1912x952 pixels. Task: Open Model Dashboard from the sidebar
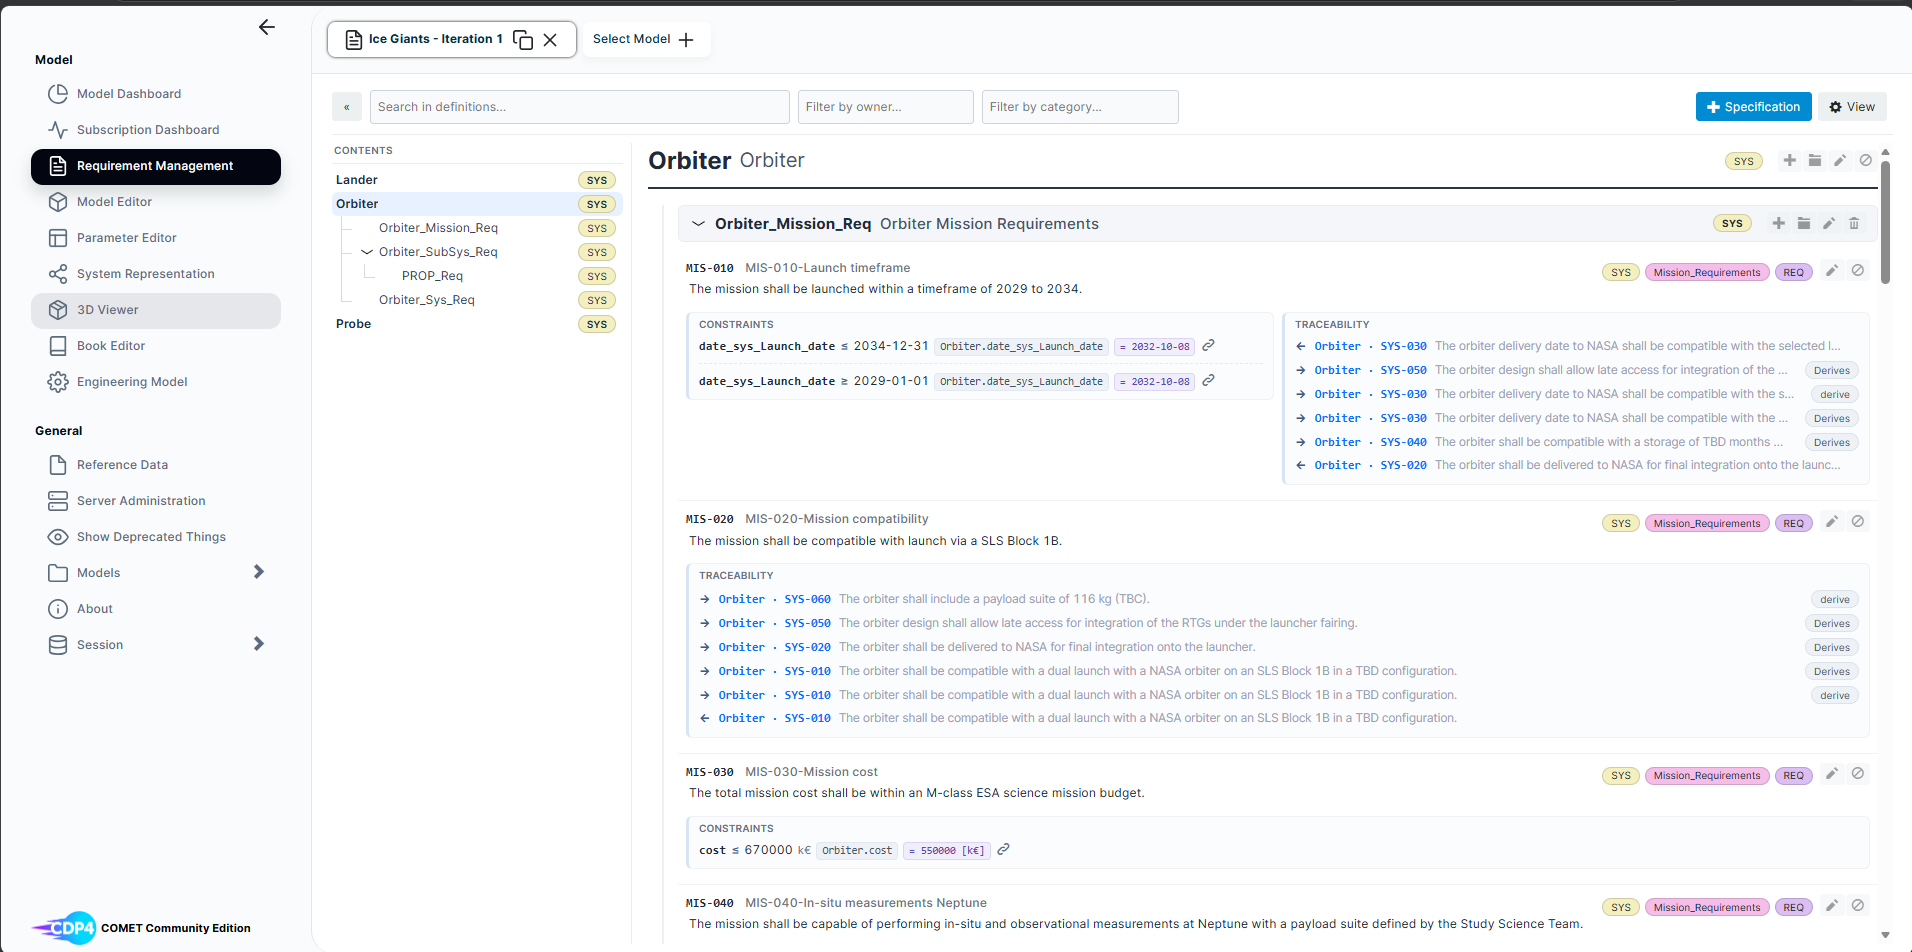[x=156, y=94]
